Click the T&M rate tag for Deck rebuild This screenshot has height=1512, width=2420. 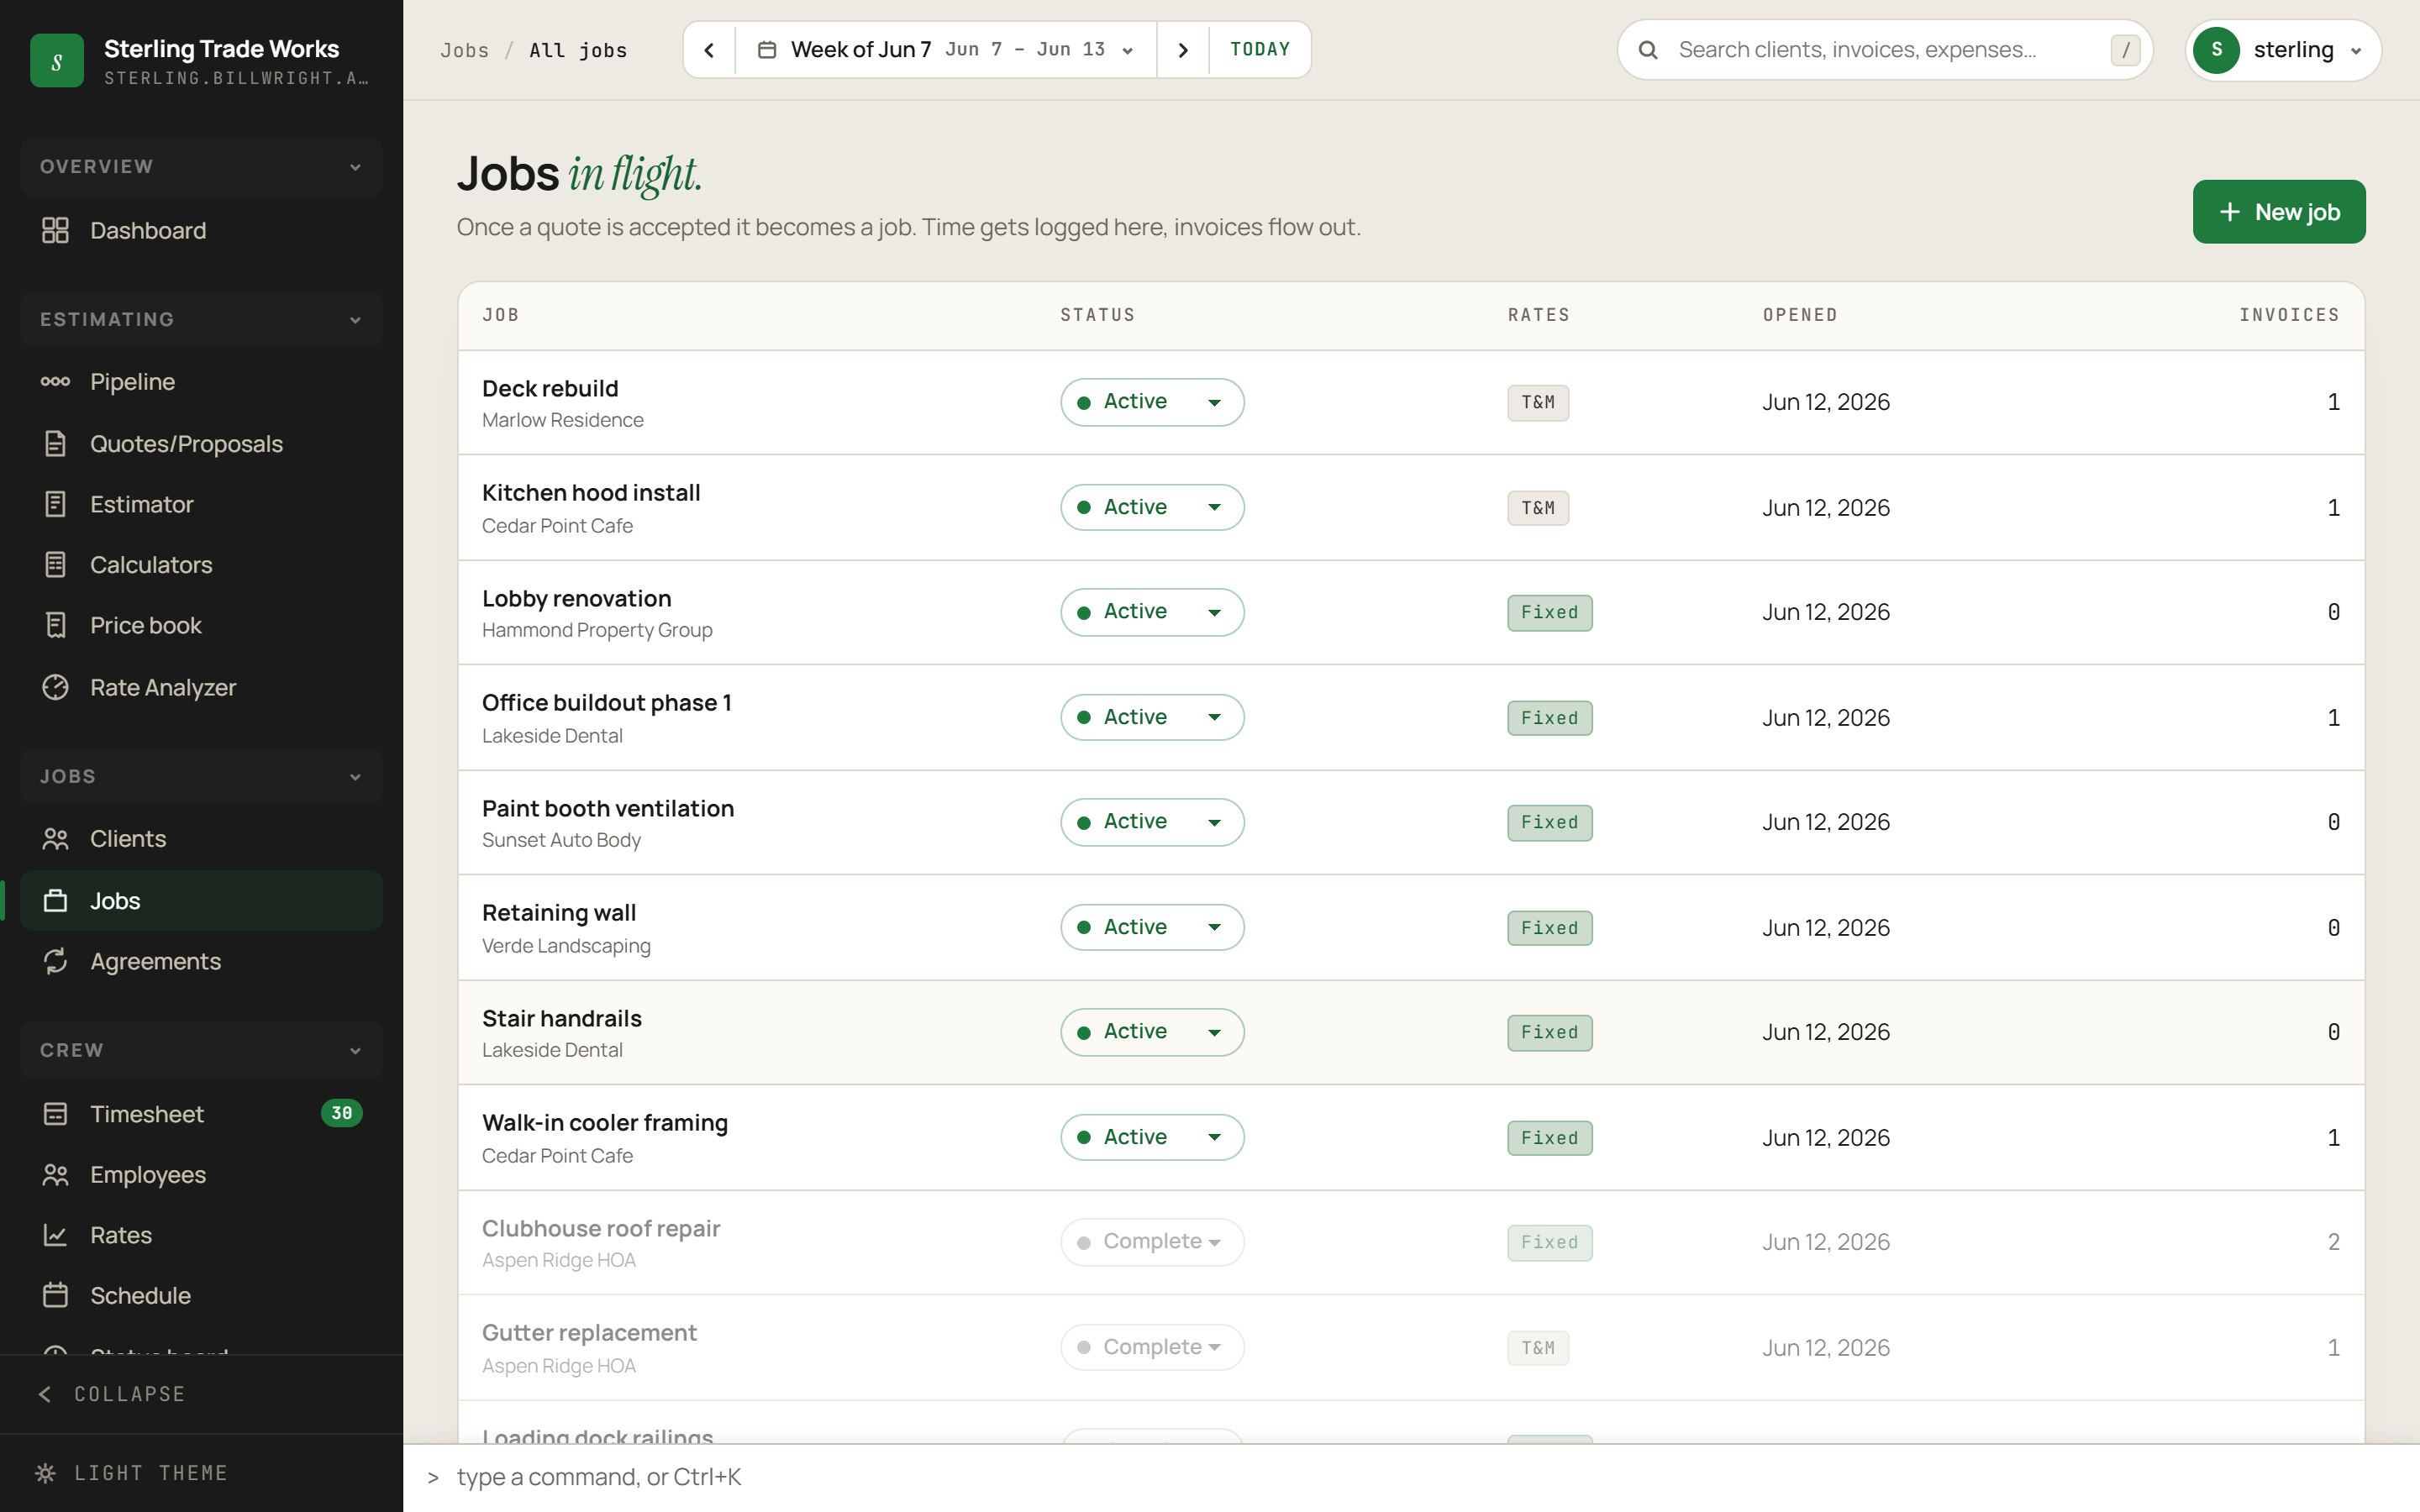(x=1538, y=402)
